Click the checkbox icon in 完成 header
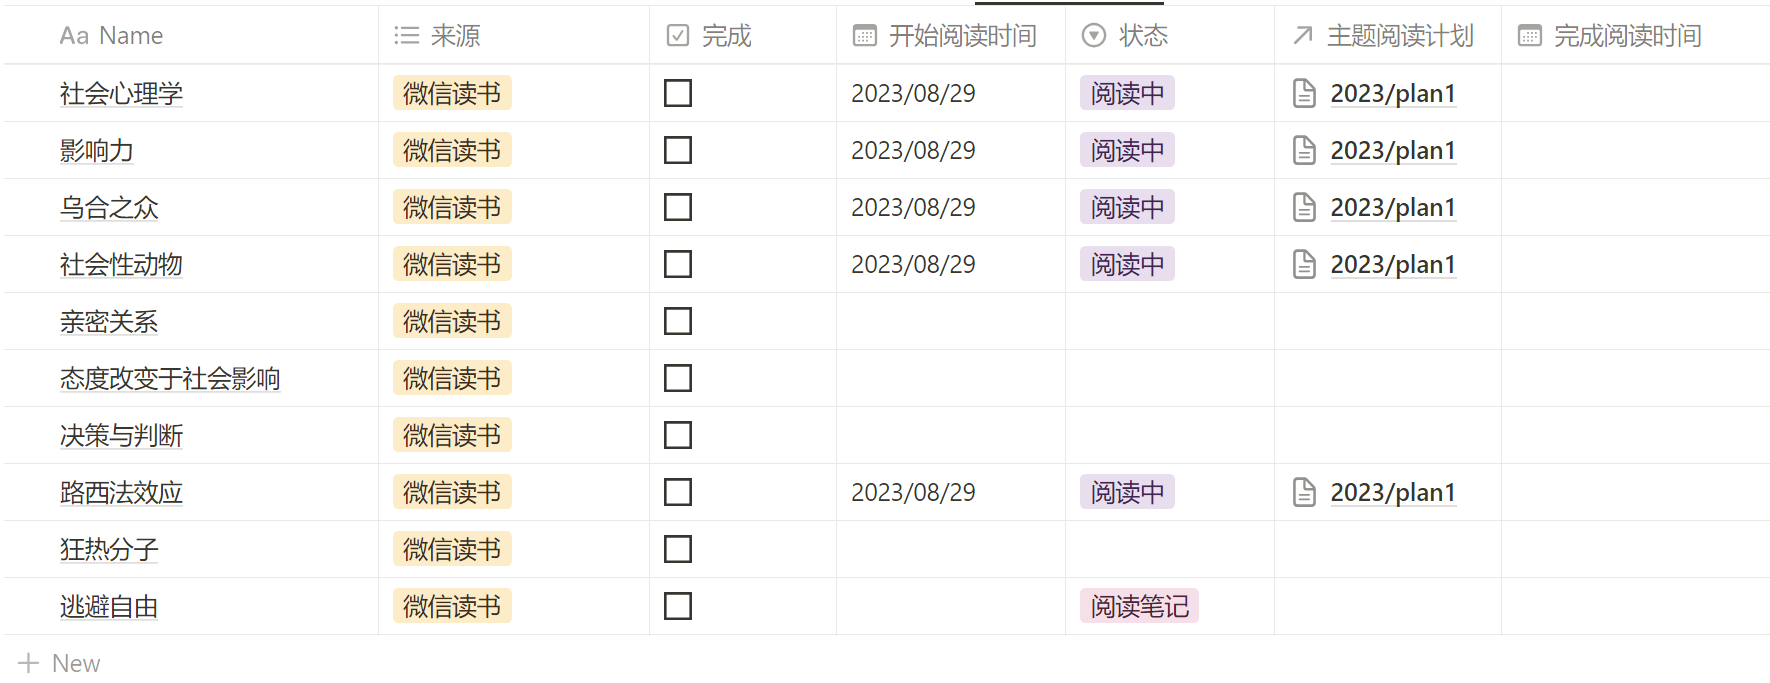The width and height of the screenshot is (1770, 683). [678, 36]
